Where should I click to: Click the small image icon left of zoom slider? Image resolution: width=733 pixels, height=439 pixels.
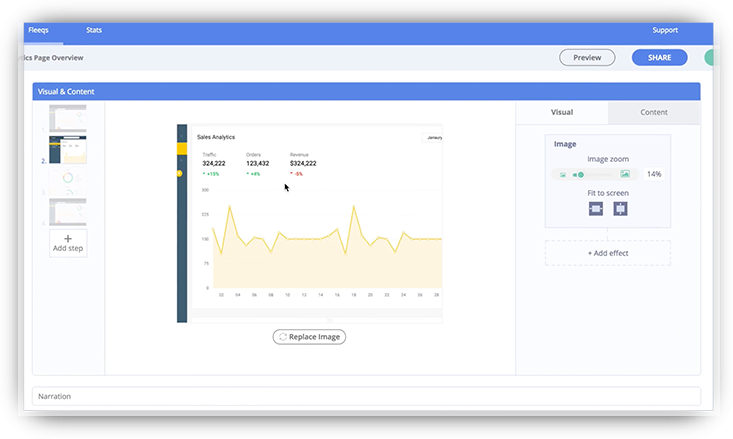click(563, 175)
